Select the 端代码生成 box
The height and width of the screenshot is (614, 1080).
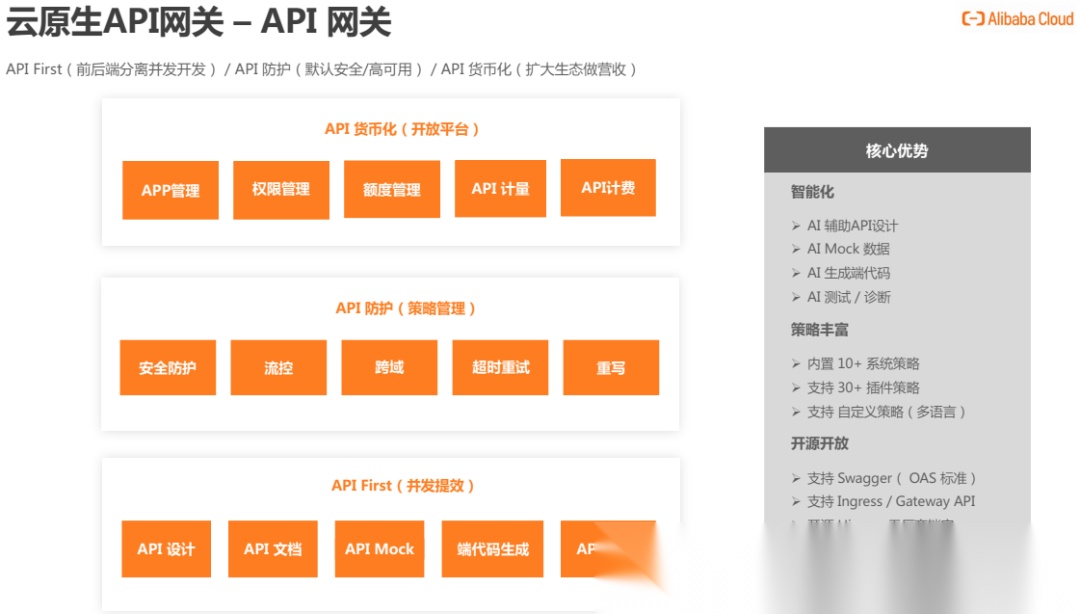(x=492, y=549)
